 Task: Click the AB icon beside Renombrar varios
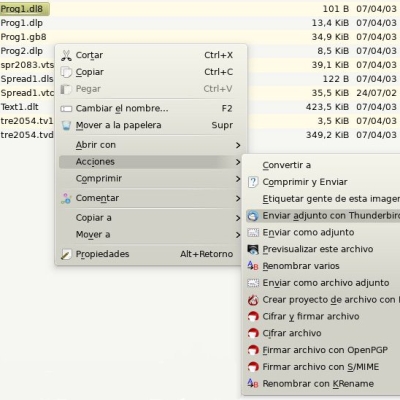[253, 266]
